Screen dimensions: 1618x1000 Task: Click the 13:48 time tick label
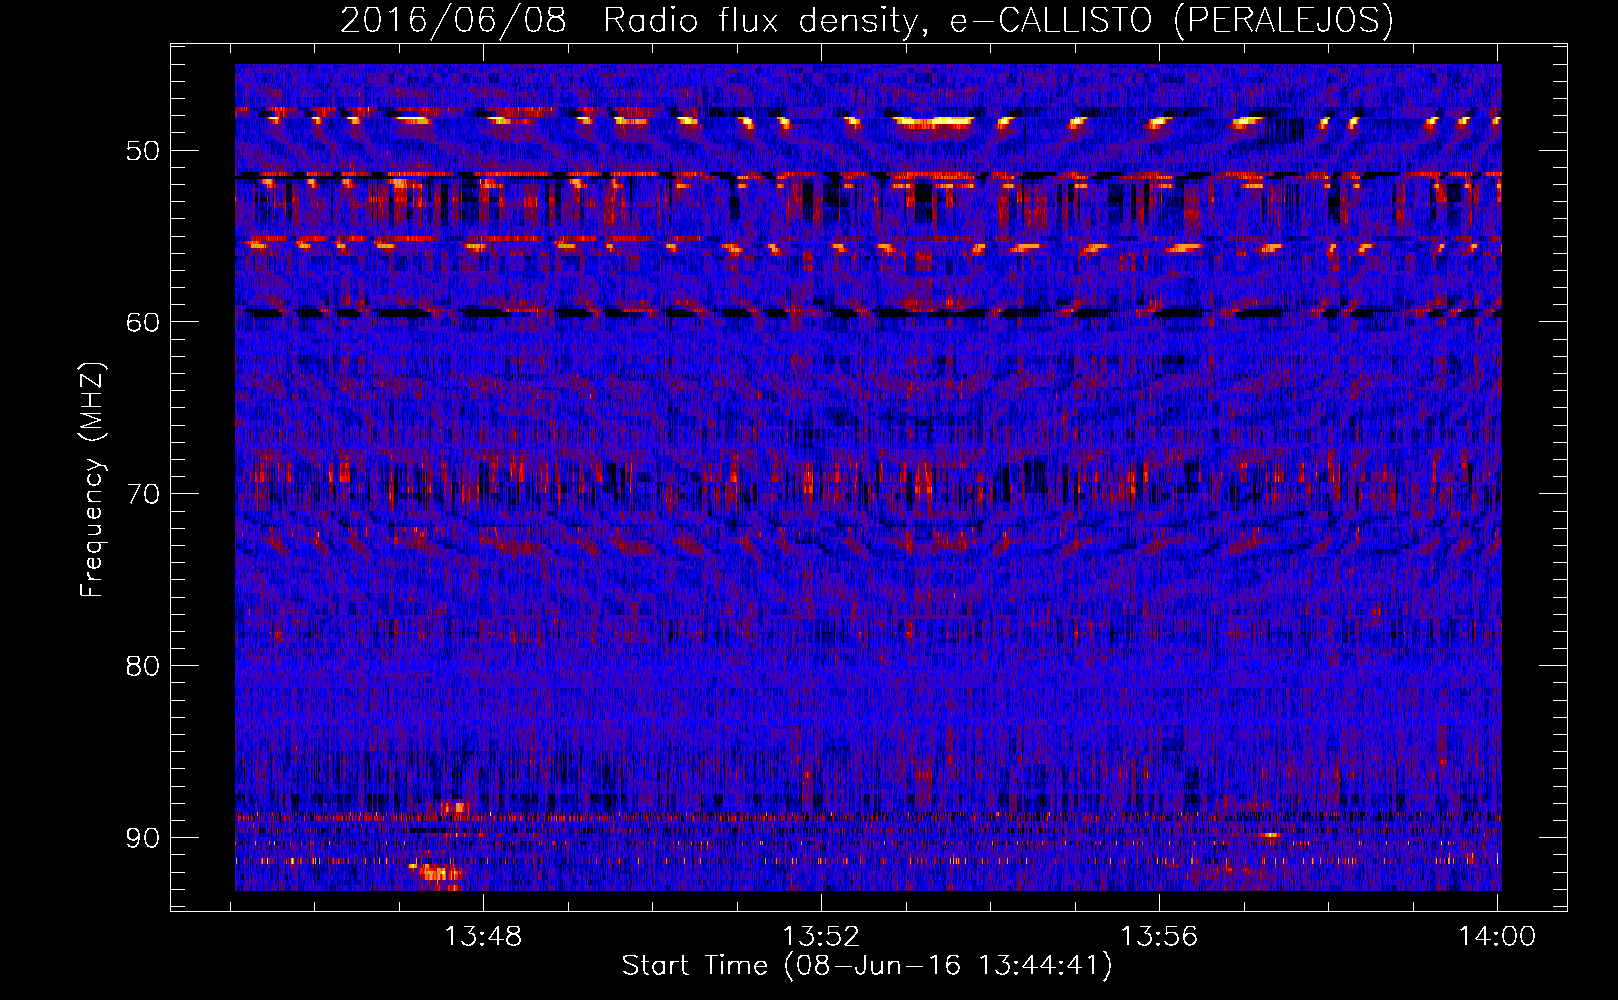point(483,937)
